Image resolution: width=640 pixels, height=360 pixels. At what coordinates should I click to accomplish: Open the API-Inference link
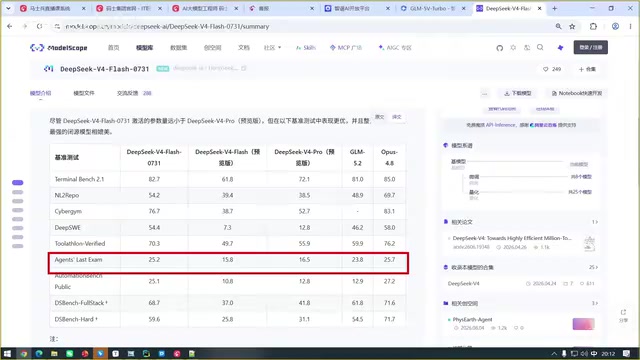tap(500, 125)
